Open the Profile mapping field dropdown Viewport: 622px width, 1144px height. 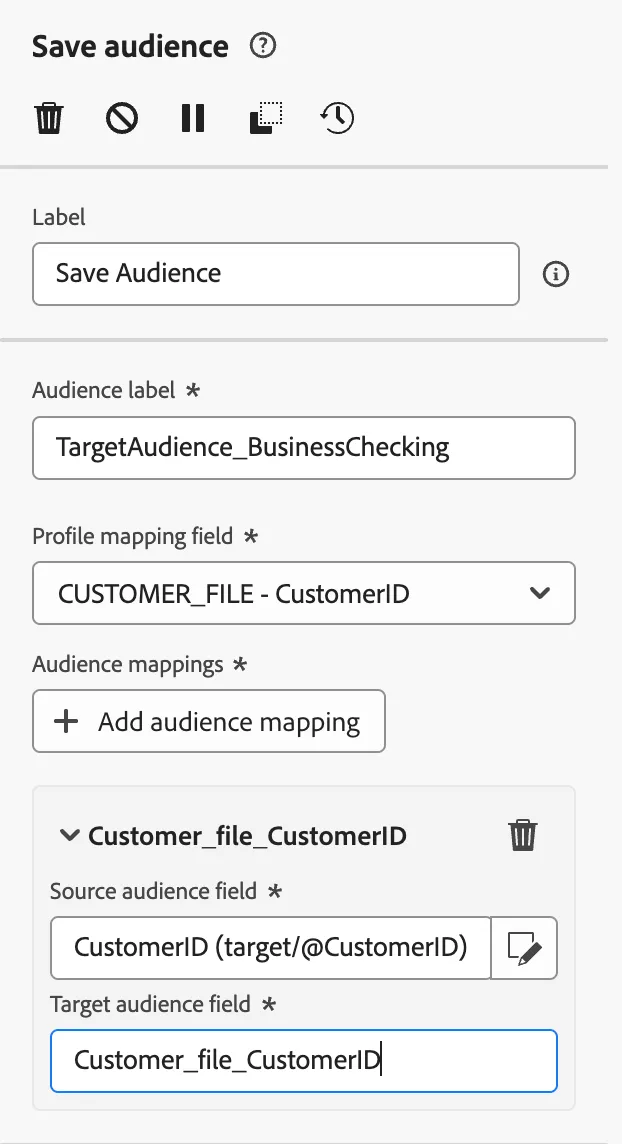(x=304, y=593)
